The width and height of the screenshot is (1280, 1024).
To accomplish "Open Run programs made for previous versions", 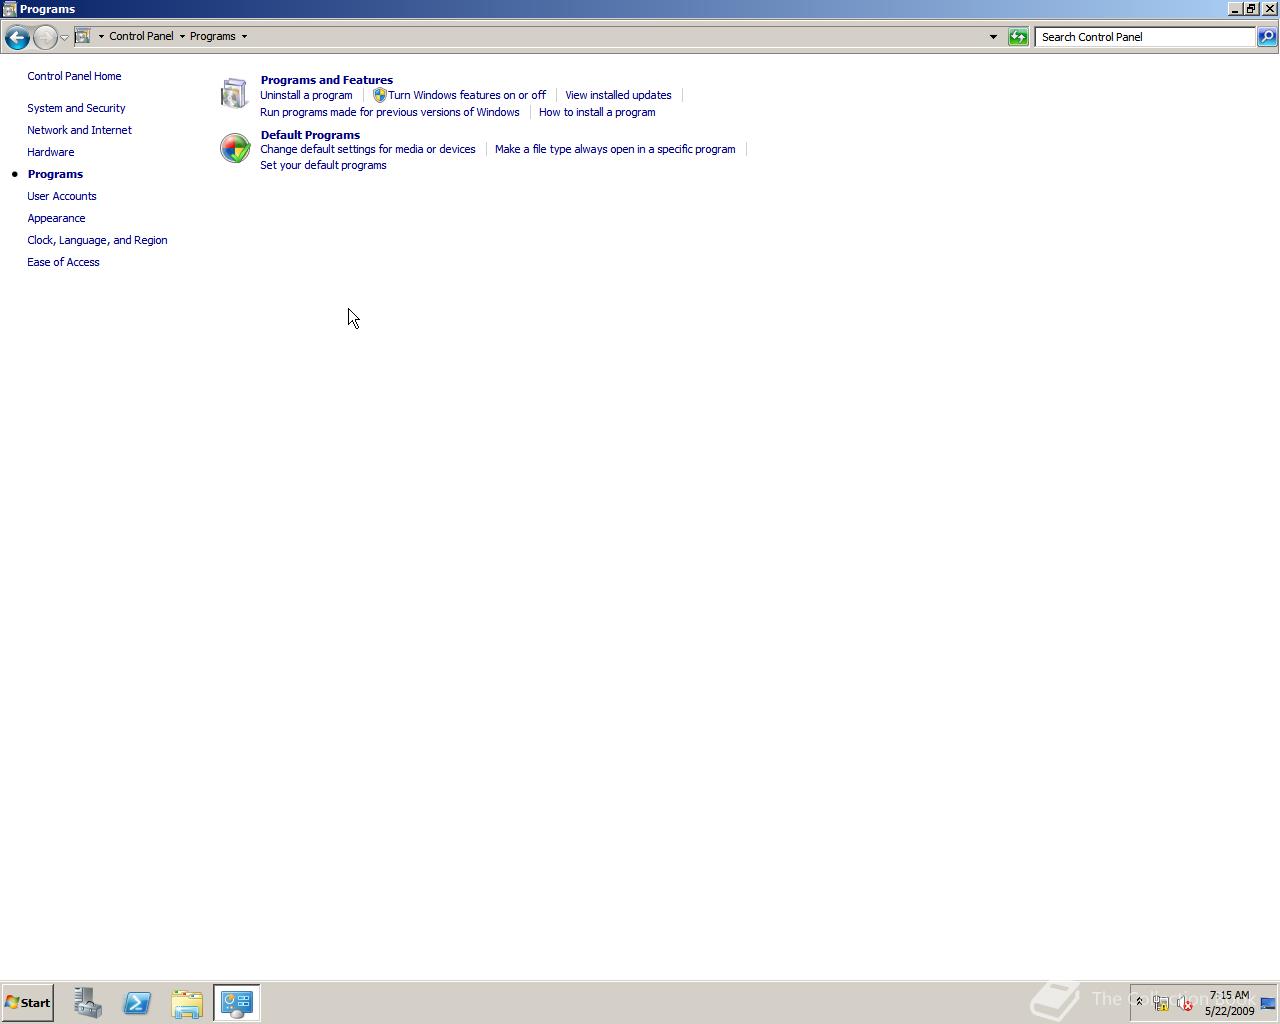I will pyautogui.click(x=389, y=112).
